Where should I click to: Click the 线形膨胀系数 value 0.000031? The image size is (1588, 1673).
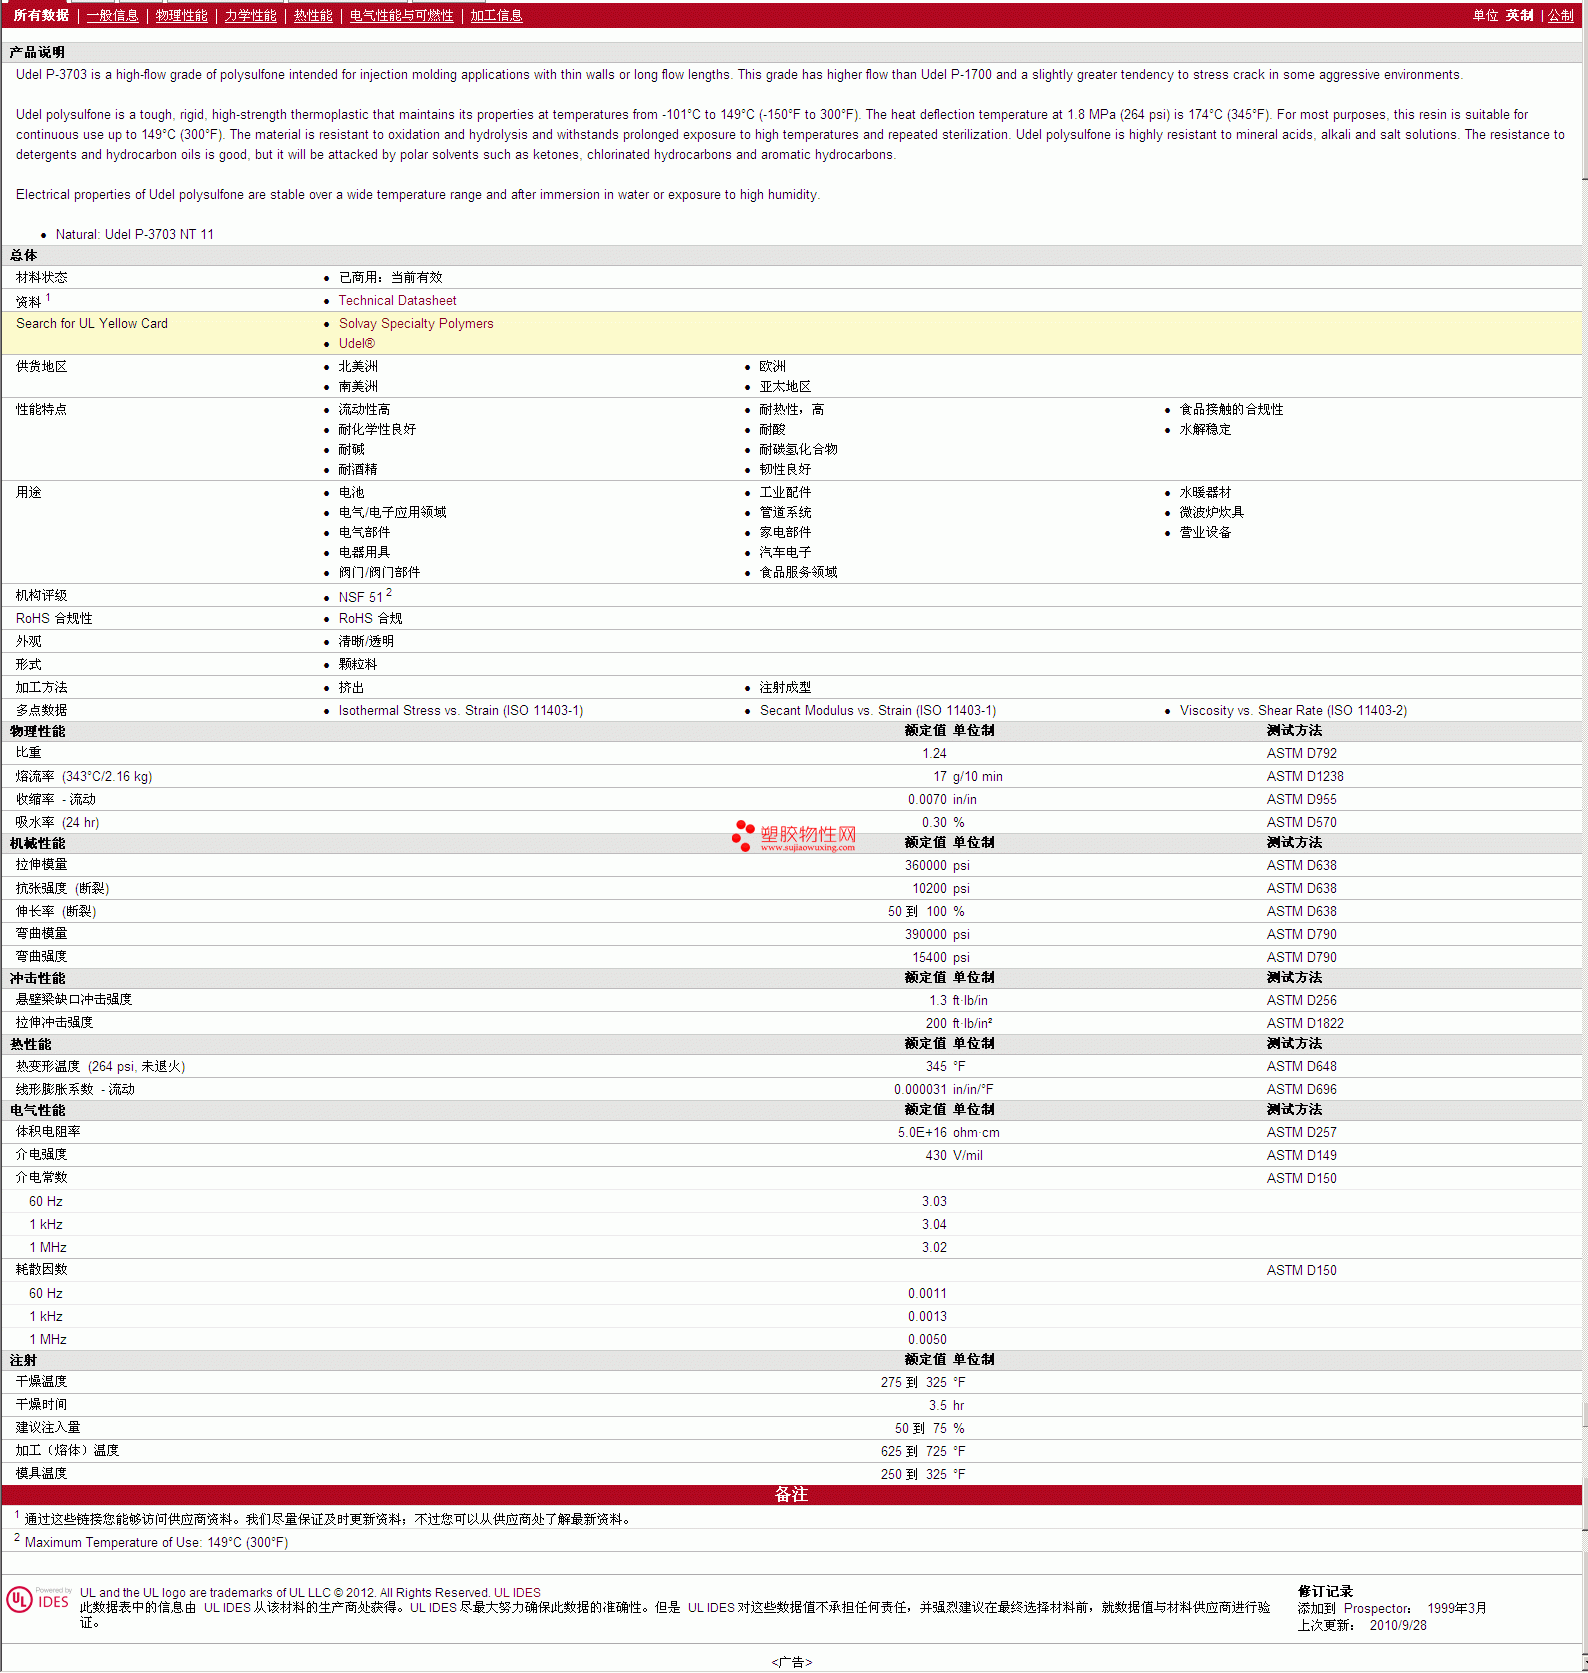[x=920, y=1089]
